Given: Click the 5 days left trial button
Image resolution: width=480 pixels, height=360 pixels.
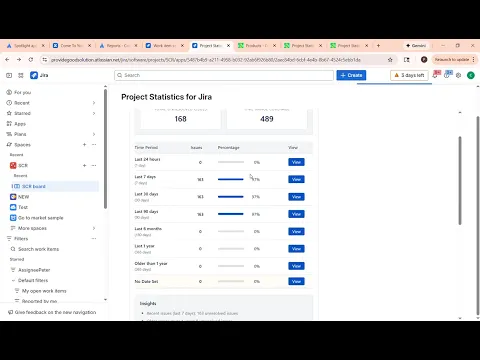Looking at the screenshot, I should (x=409, y=75).
